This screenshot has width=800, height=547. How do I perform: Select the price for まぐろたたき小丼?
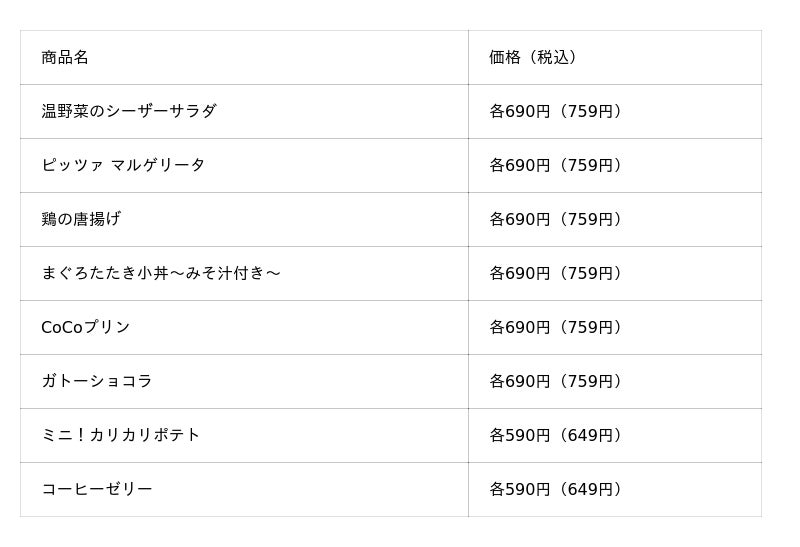557,273
